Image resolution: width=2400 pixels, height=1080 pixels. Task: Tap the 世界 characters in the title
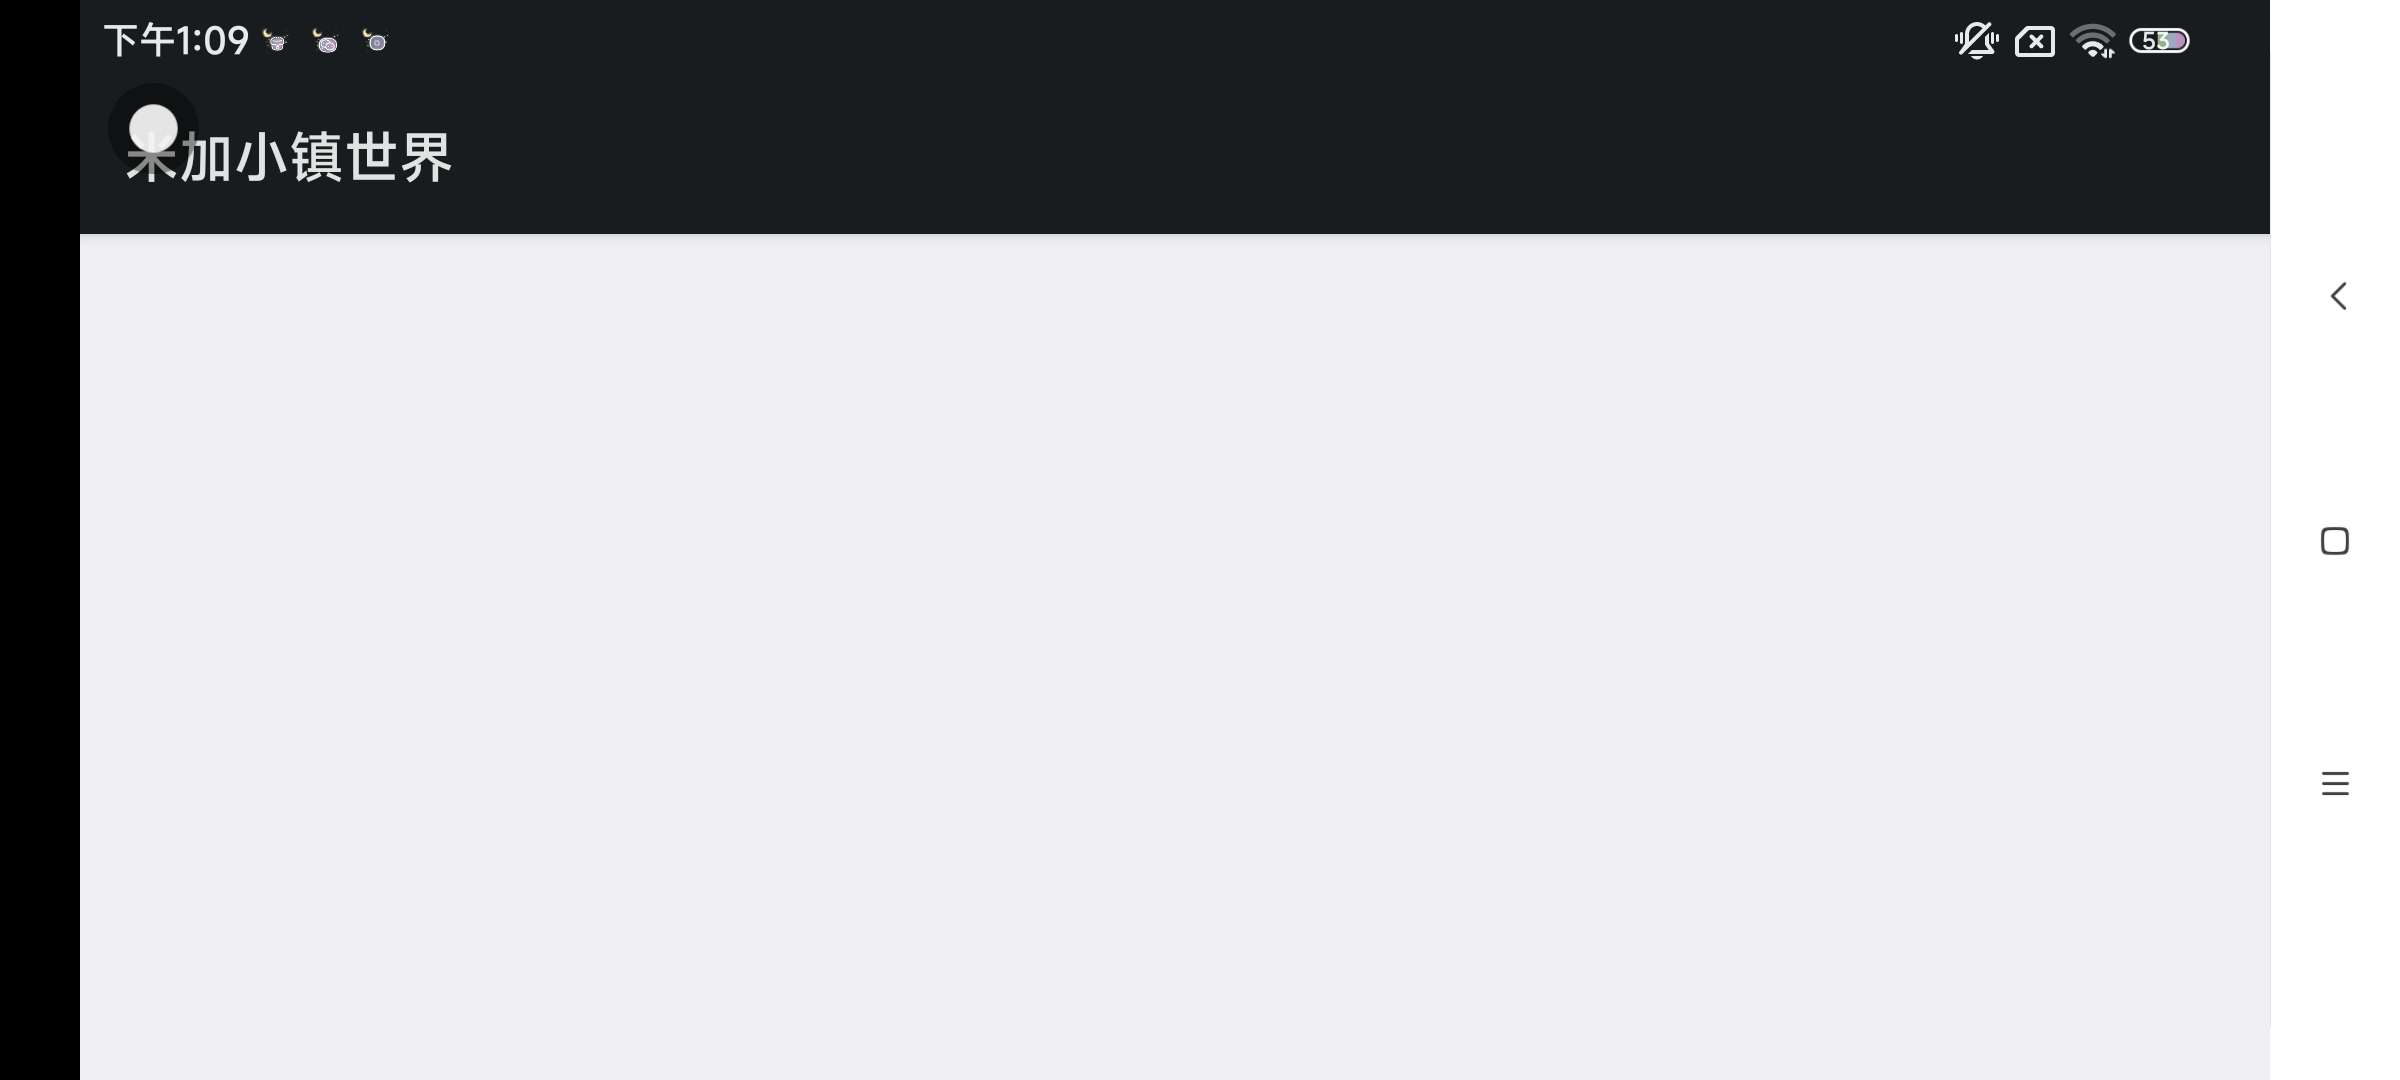click(398, 158)
